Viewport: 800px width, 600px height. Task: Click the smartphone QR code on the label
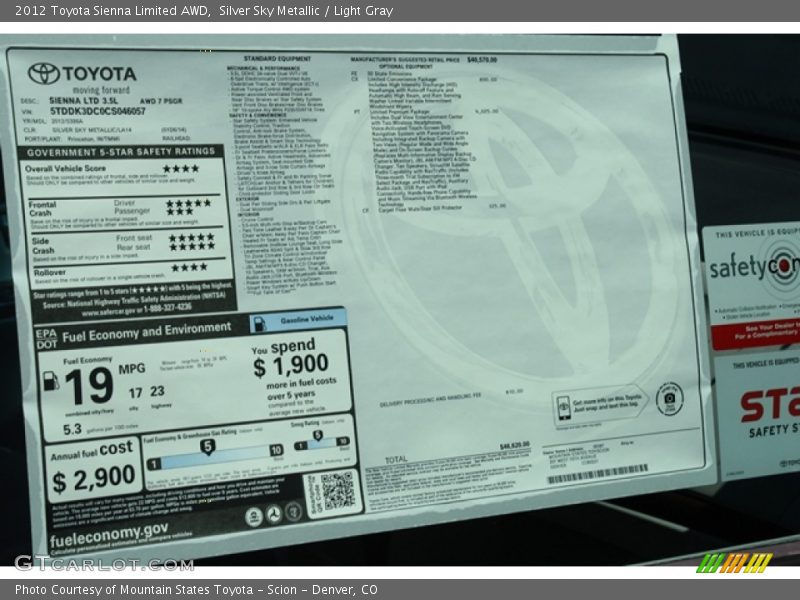(x=337, y=491)
